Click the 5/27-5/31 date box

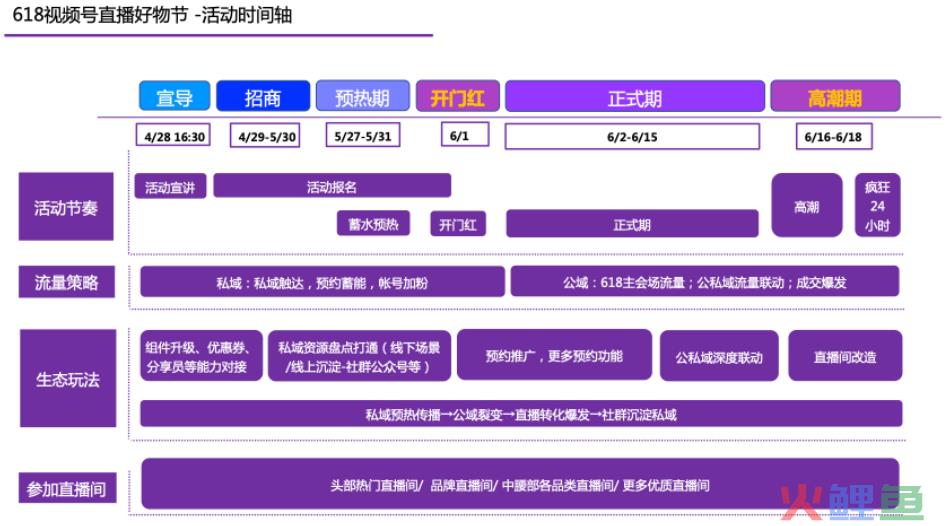tap(363, 135)
